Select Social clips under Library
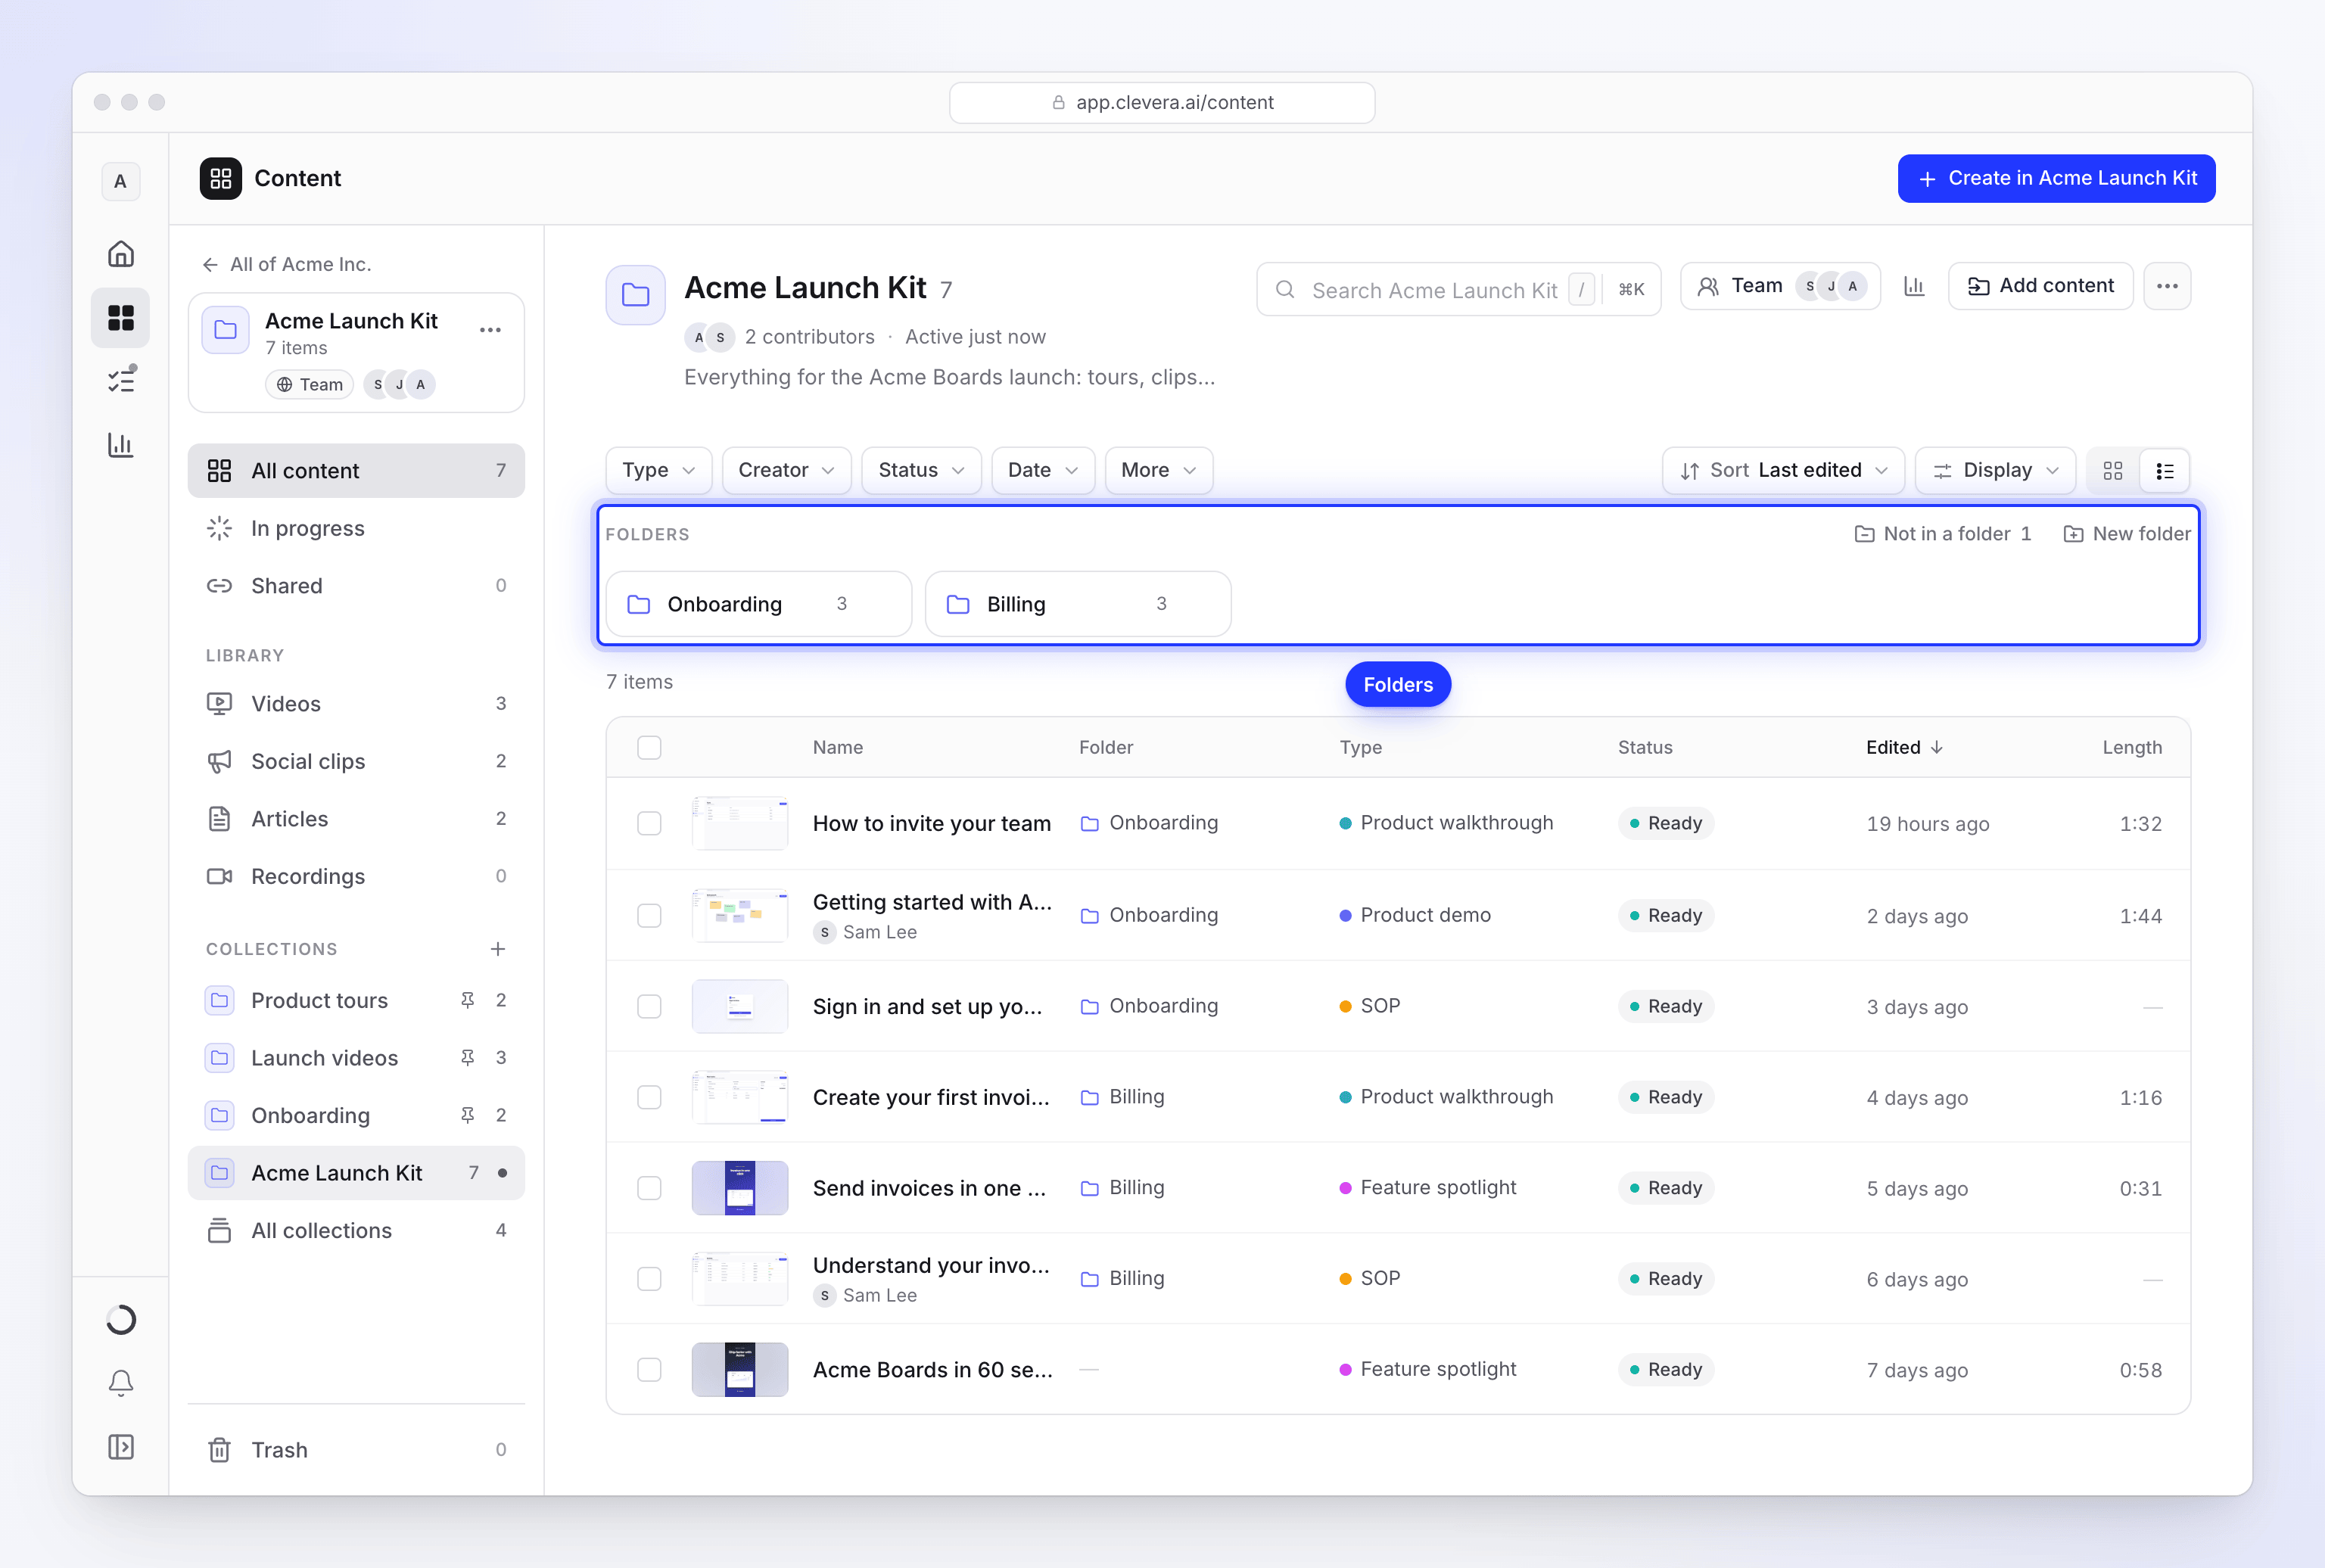 (x=356, y=762)
